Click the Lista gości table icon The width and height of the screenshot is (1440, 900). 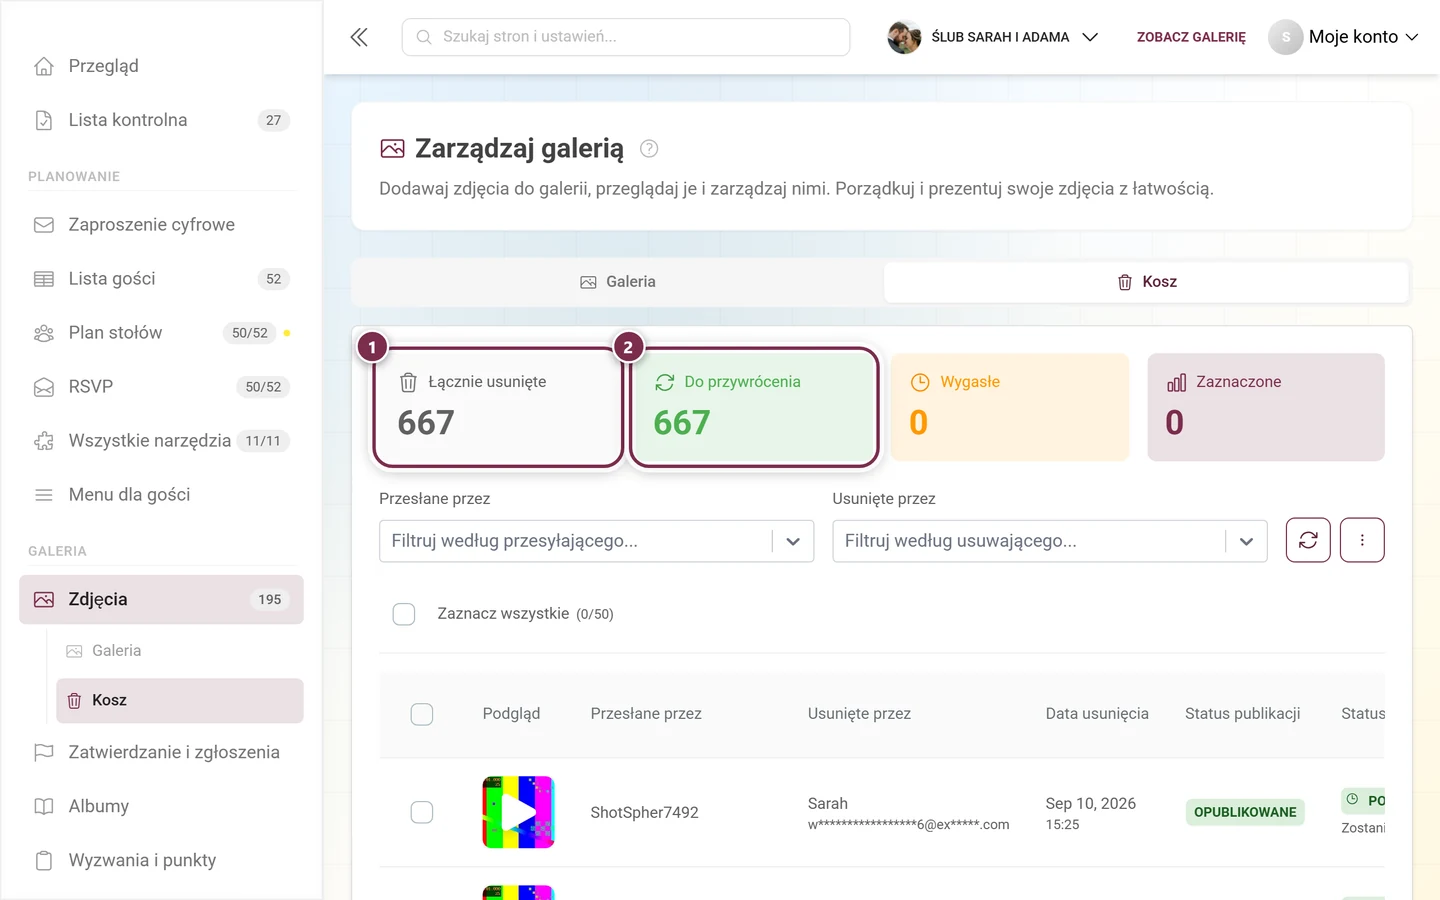pyautogui.click(x=44, y=279)
